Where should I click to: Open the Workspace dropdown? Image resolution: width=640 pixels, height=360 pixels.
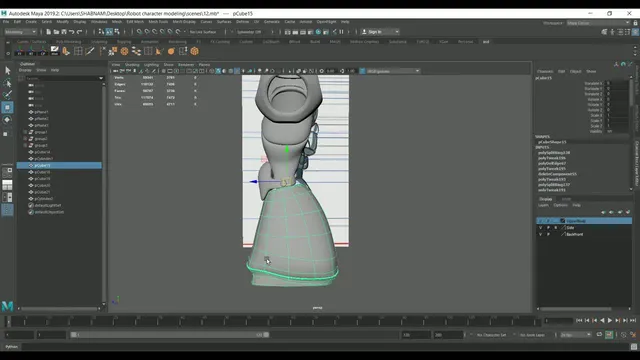[x=598, y=23]
